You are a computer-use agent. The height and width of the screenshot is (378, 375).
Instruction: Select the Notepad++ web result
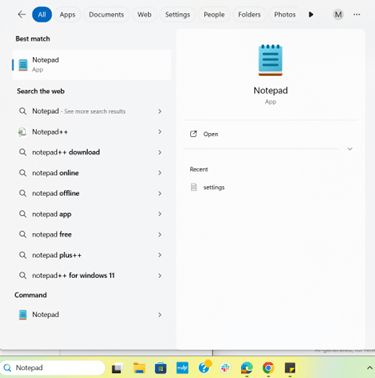tap(50, 132)
